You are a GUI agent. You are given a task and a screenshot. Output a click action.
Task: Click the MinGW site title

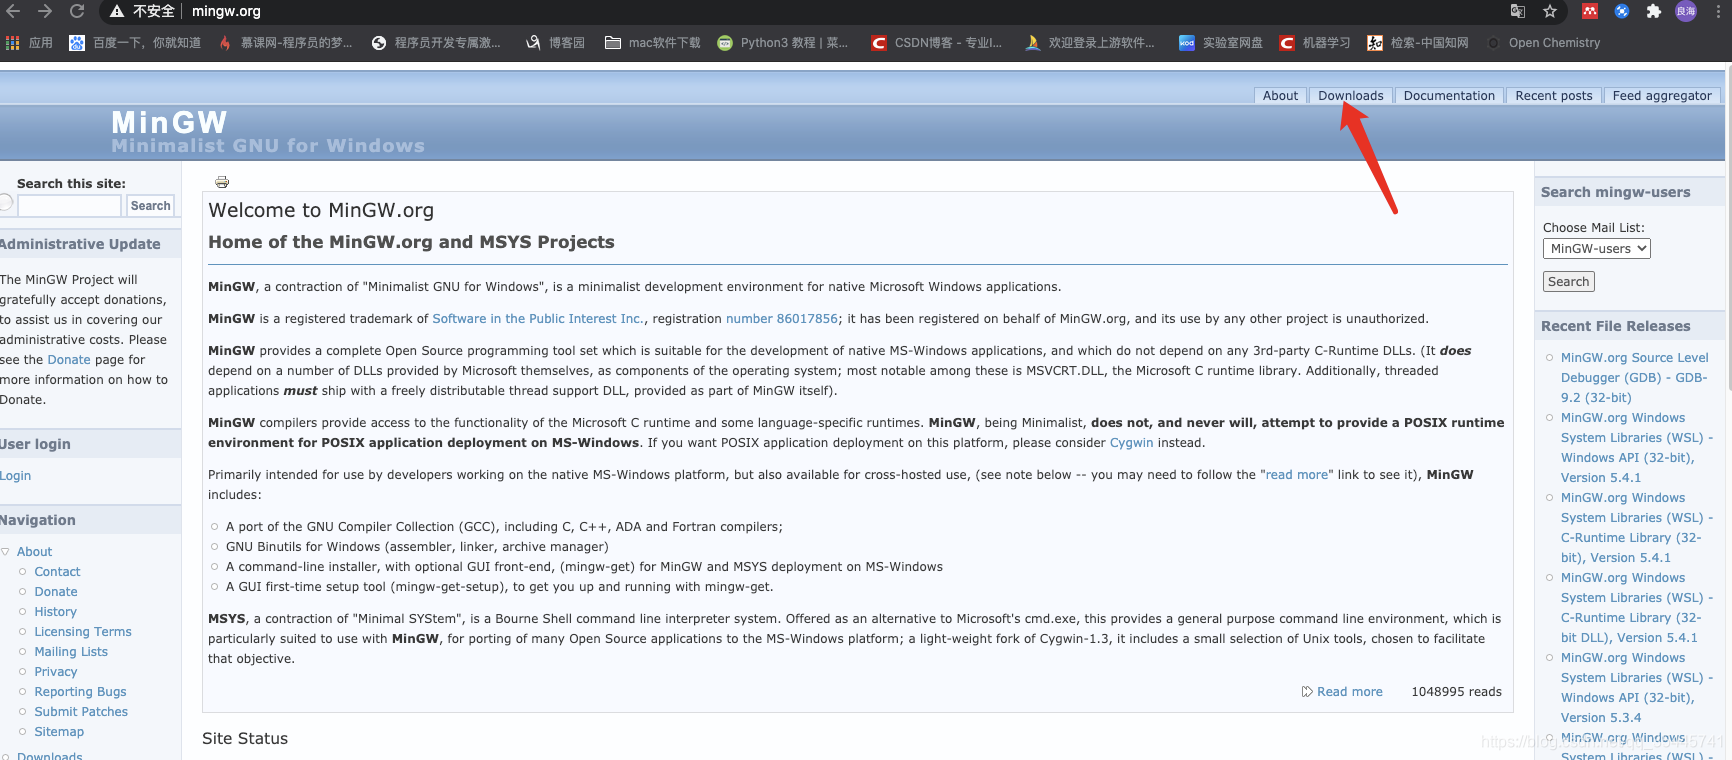[169, 122]
